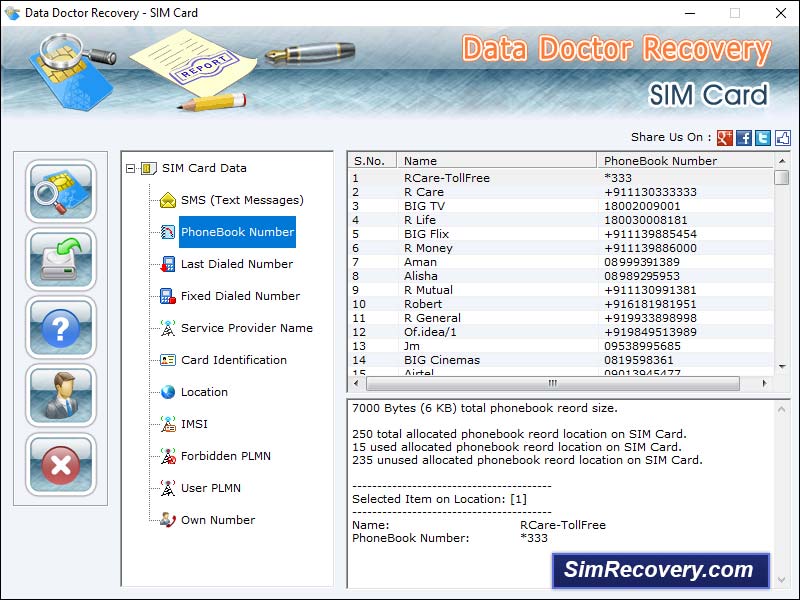Click the thumbs-up Like icon
Image resolution: width=800 pixels, height=600 pixels.
click(783, 138)
